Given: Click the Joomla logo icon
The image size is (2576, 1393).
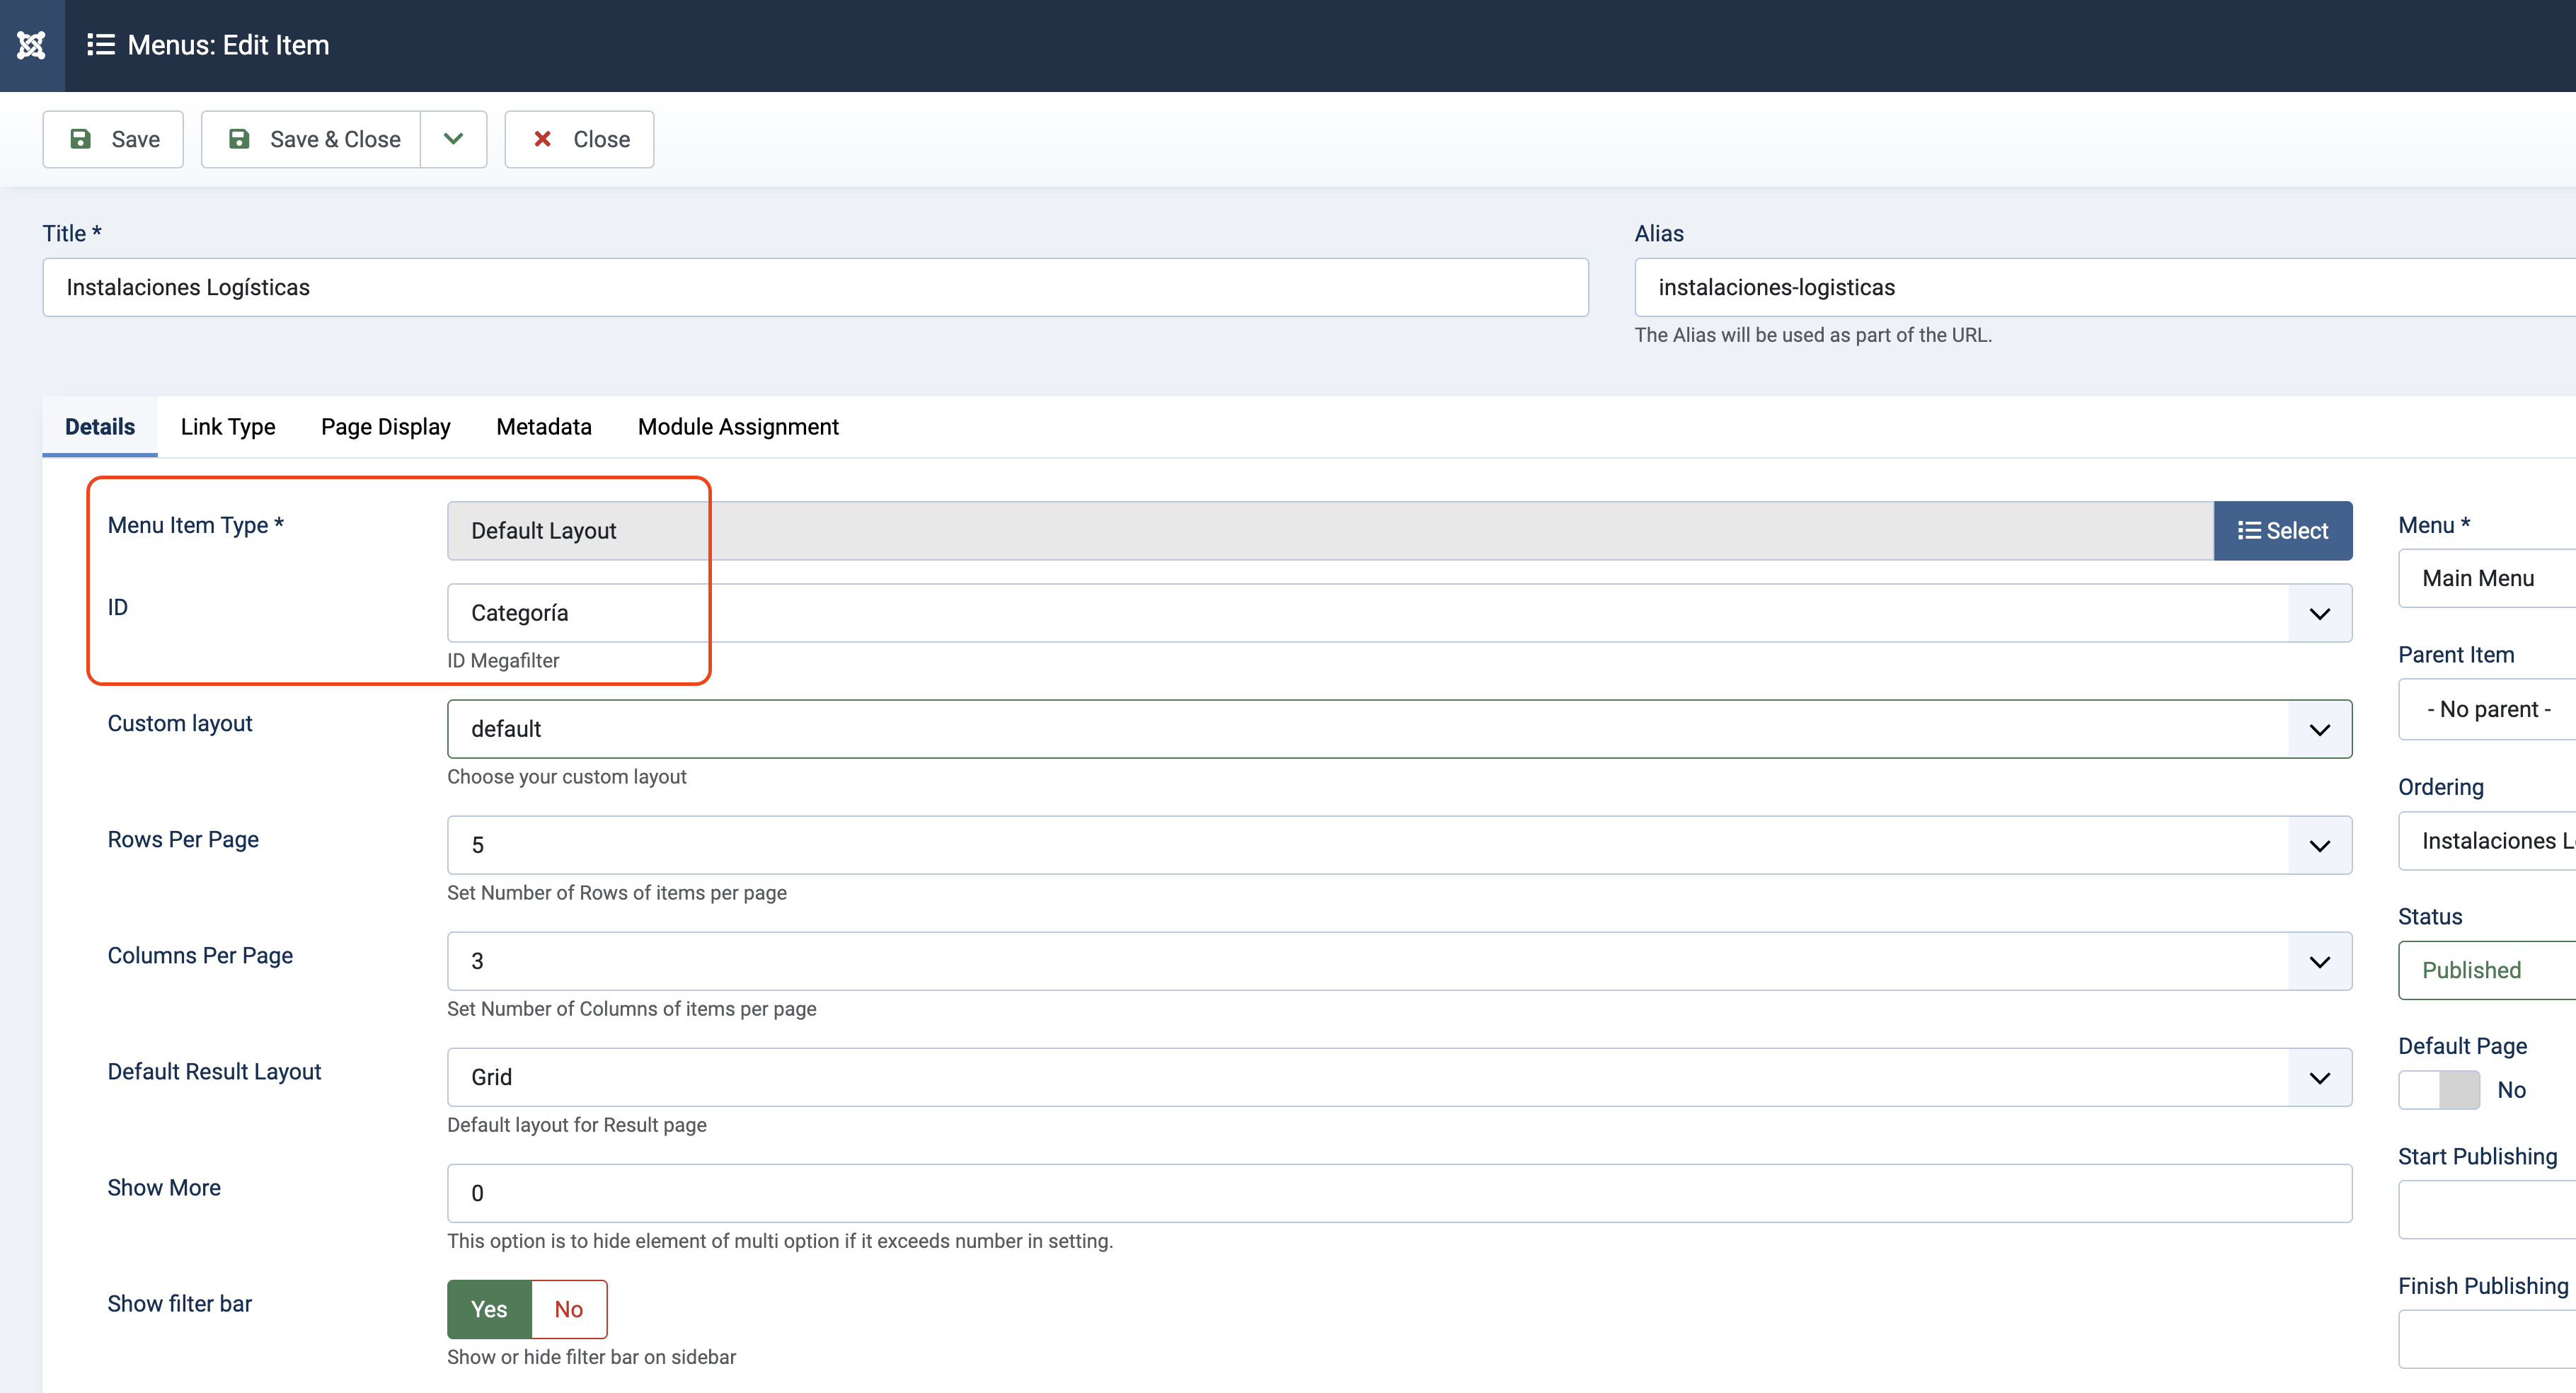Looking at the screenshot, I should click(x=32, y=45).
